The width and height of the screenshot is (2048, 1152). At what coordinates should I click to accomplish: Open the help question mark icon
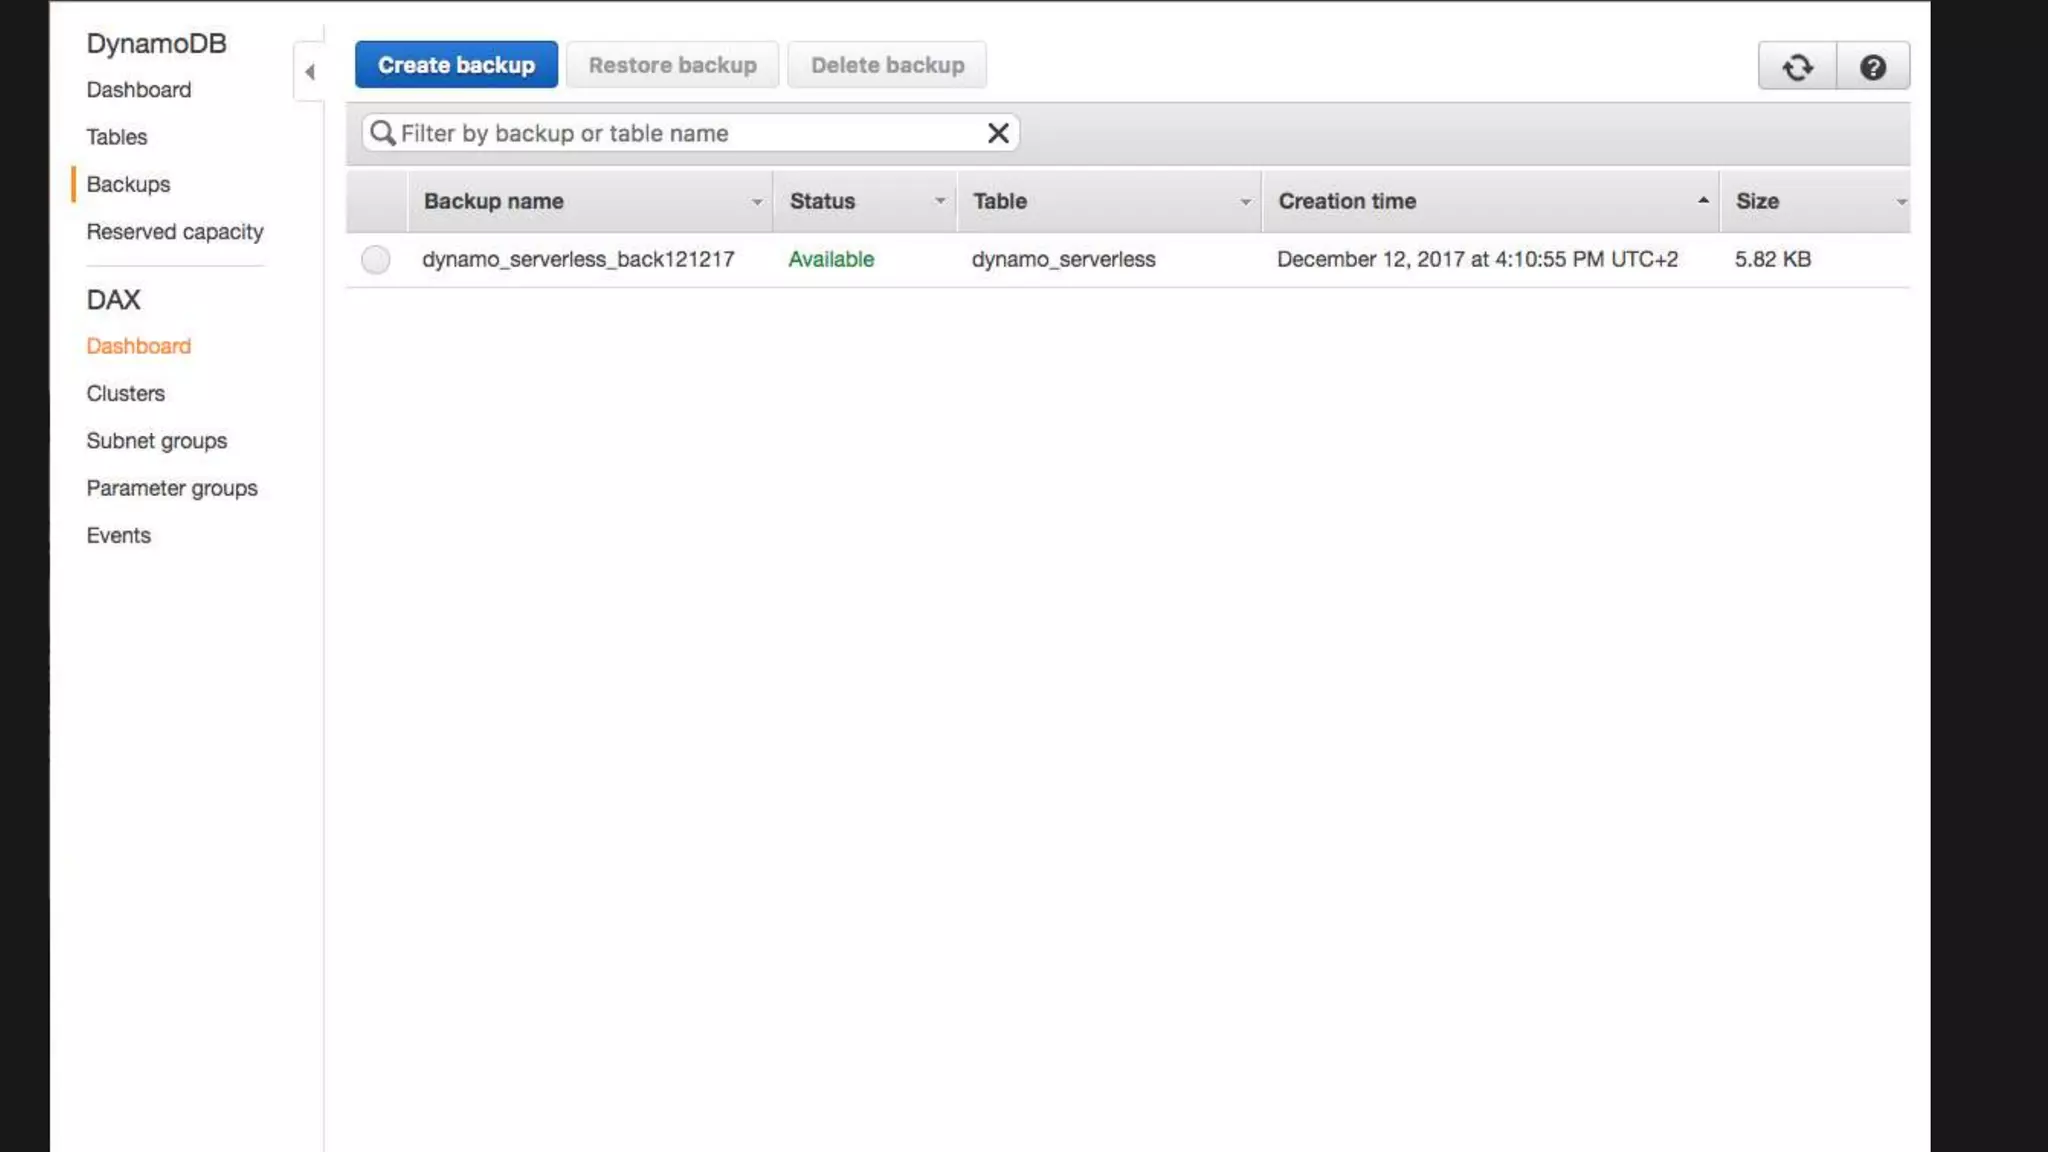tap(1872, 67)
